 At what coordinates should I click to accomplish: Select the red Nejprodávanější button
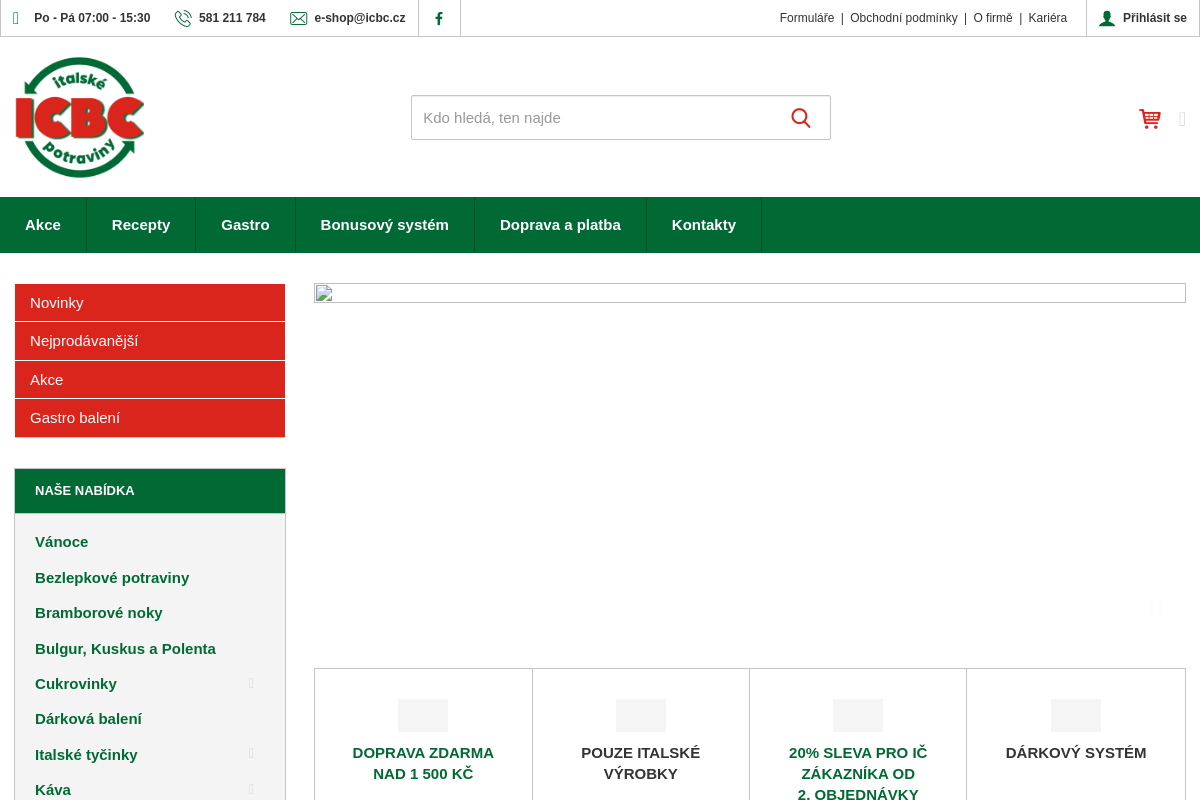150,341
